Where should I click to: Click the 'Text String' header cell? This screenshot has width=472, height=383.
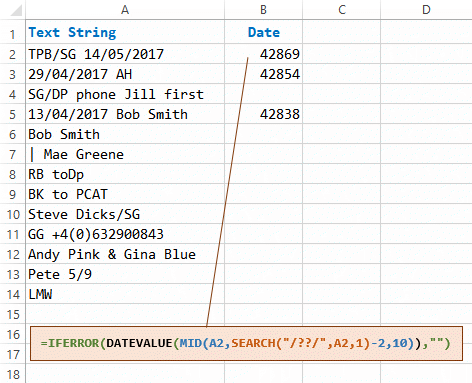click(x=125, y=32)
